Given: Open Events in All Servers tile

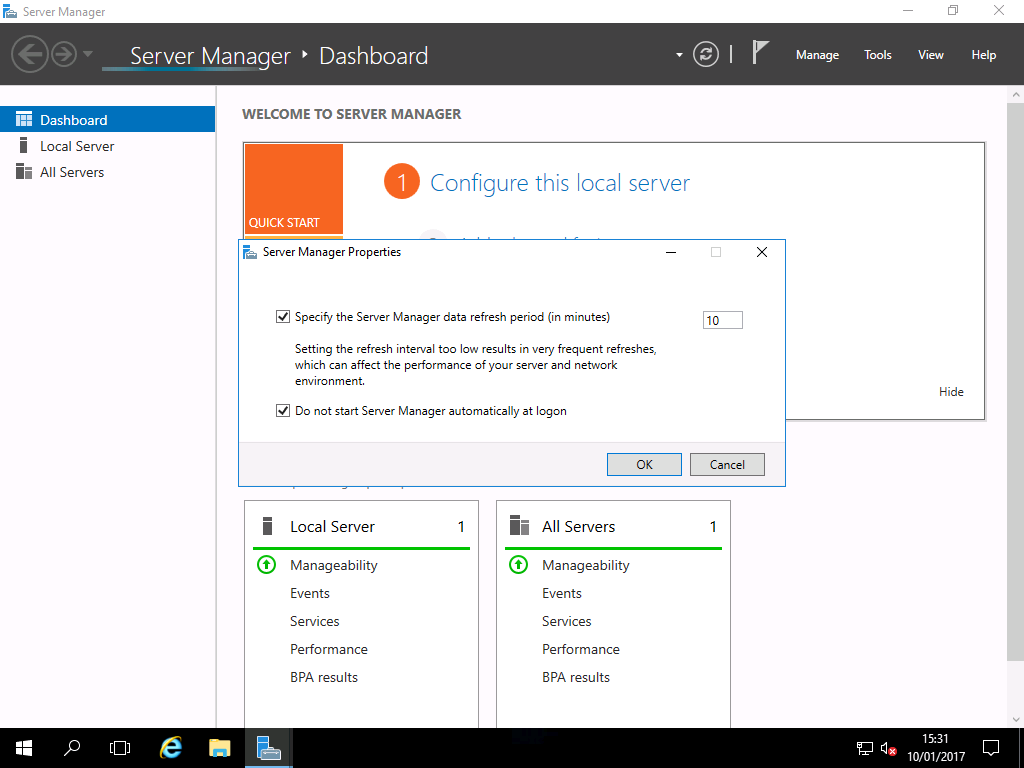Looking at the screenshot, I should tap(562, 593).
